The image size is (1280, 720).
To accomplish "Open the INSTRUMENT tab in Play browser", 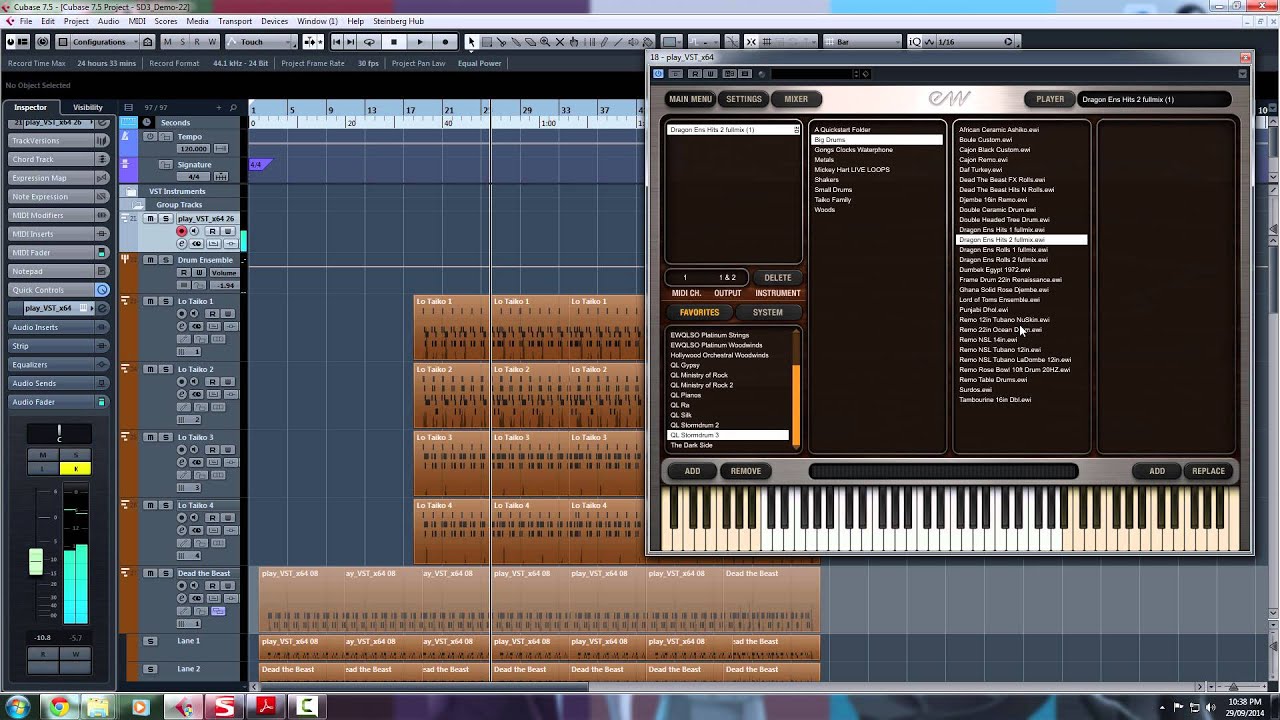I will (x=778, y=293).
